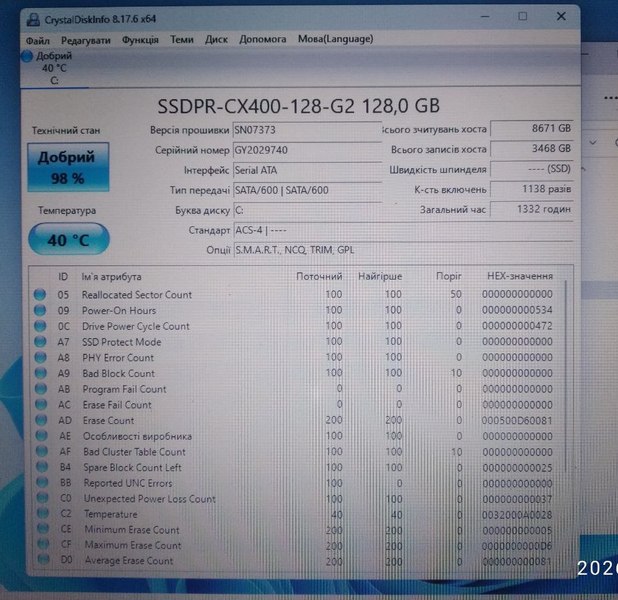The width and height of the screenshot is (618, 600).
Task: Click status circle beside Bad Block Count
Action: [x=40, y=373]
